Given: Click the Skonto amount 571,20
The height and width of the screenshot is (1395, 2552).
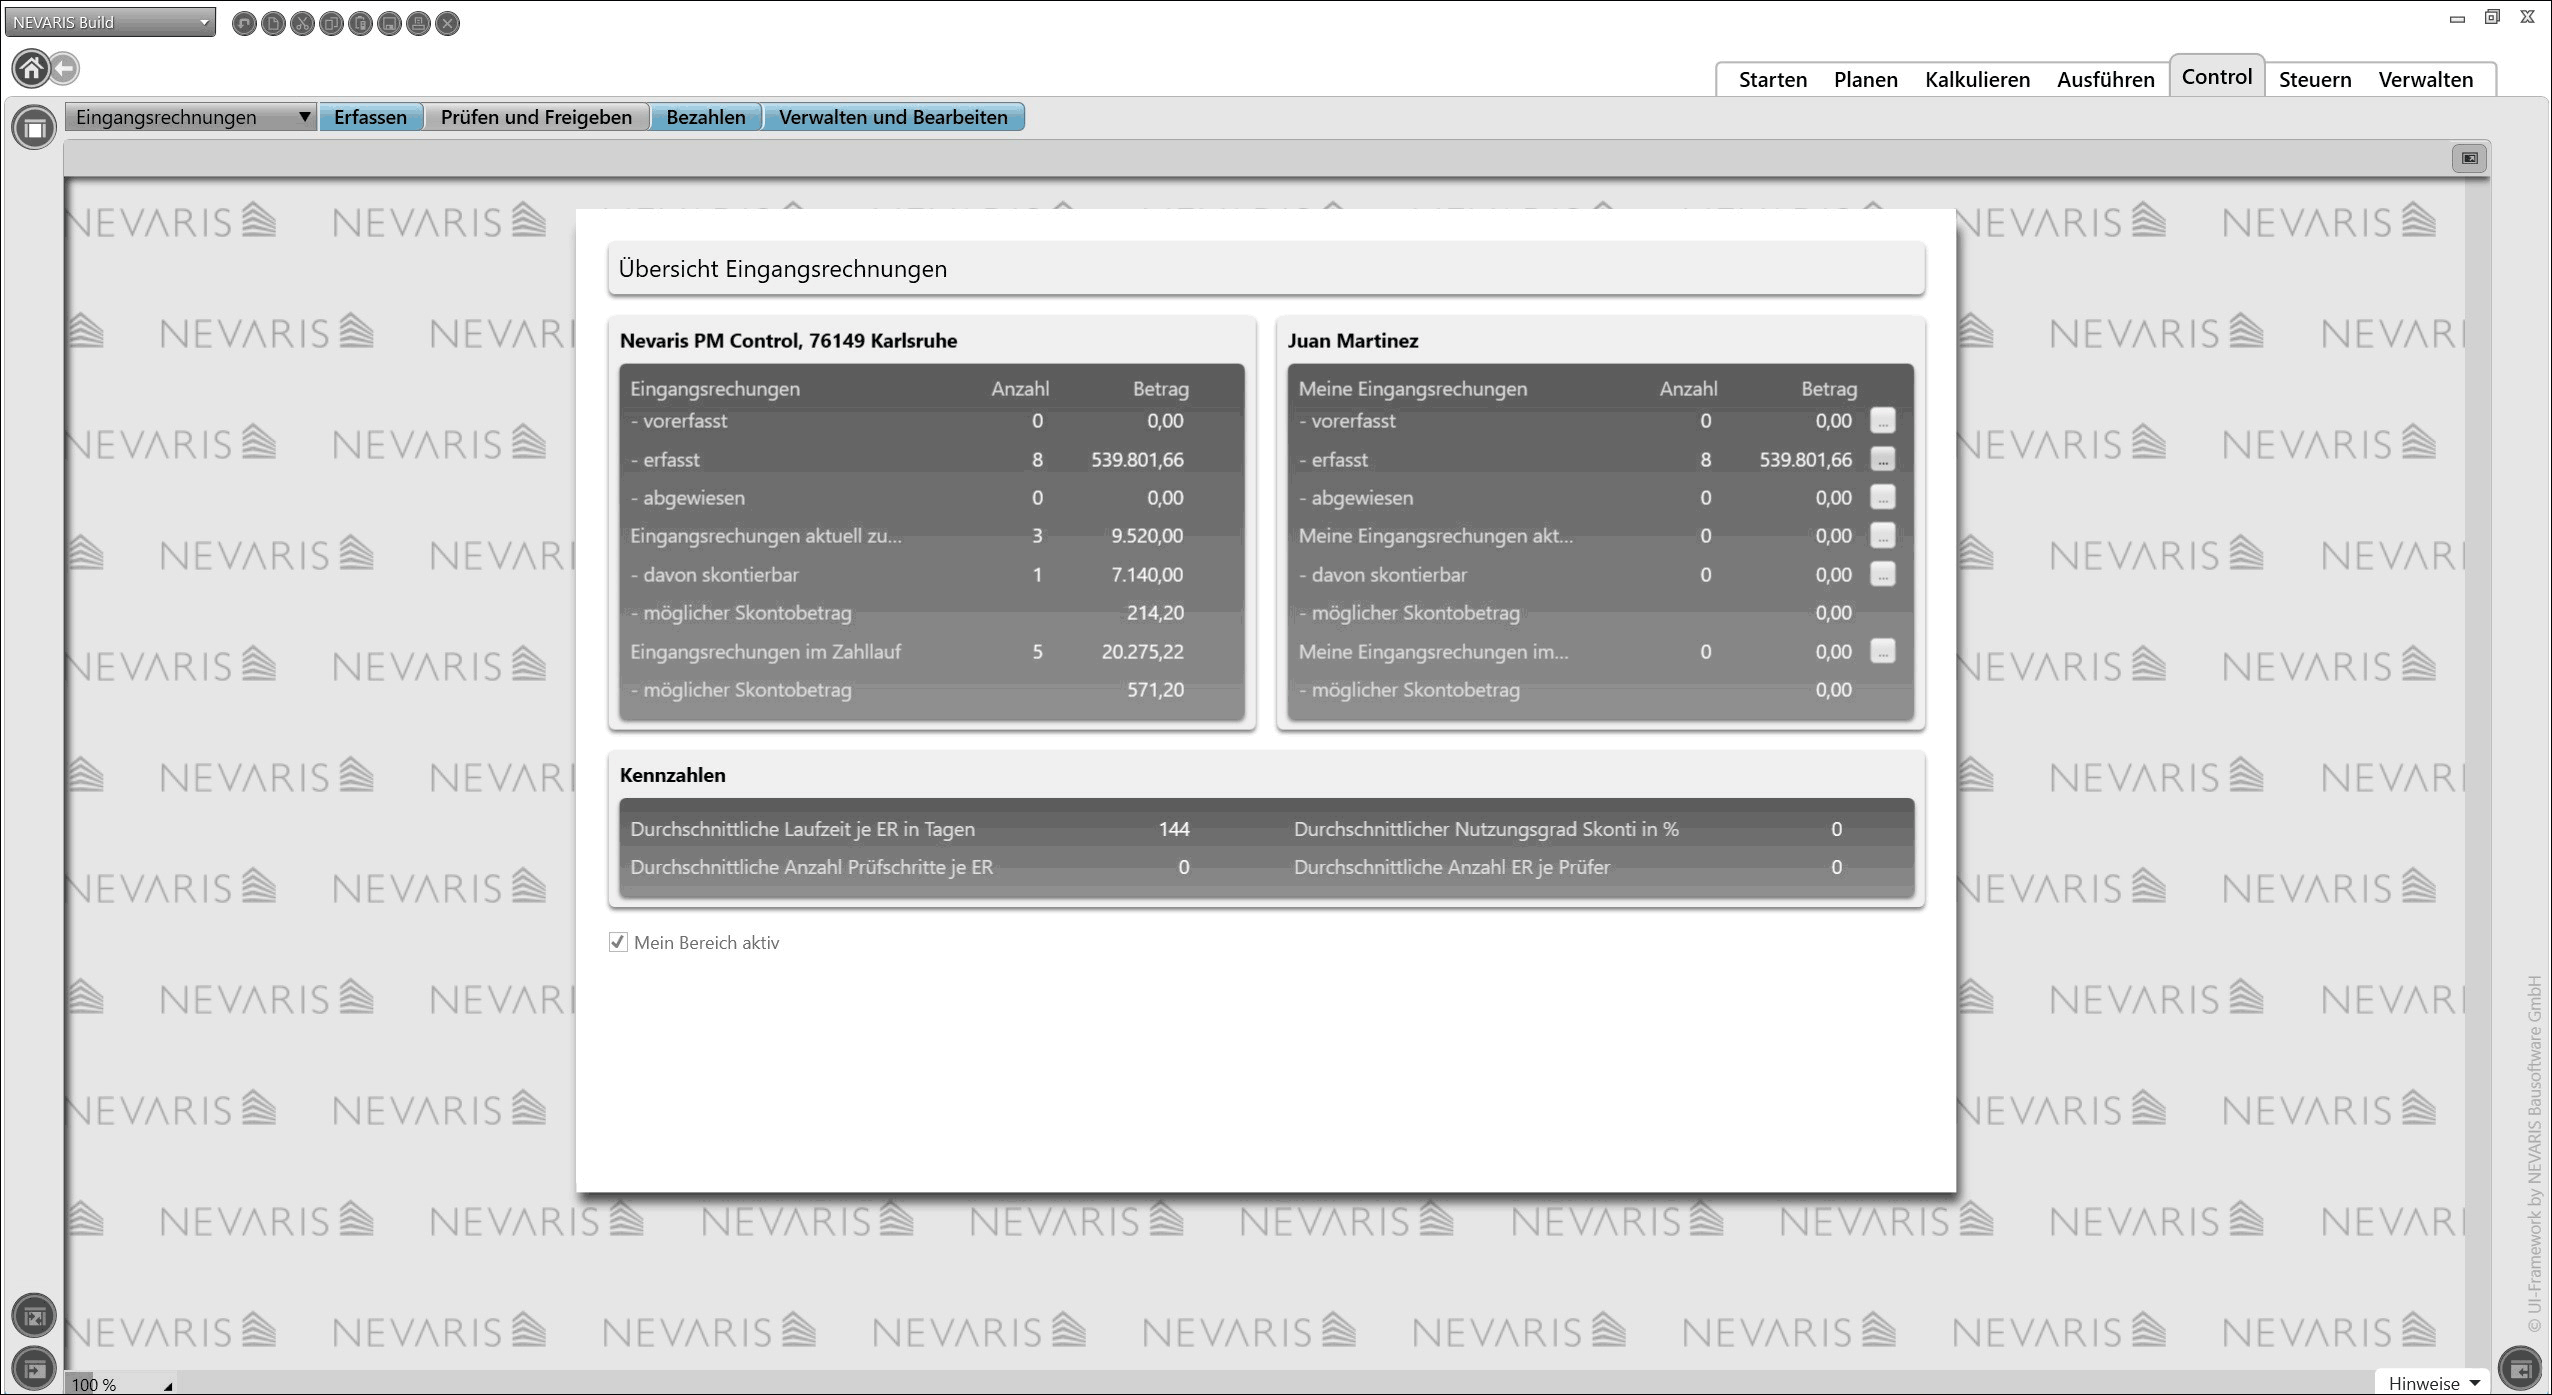Looking at the screenshot, I should click(1155, 690).
